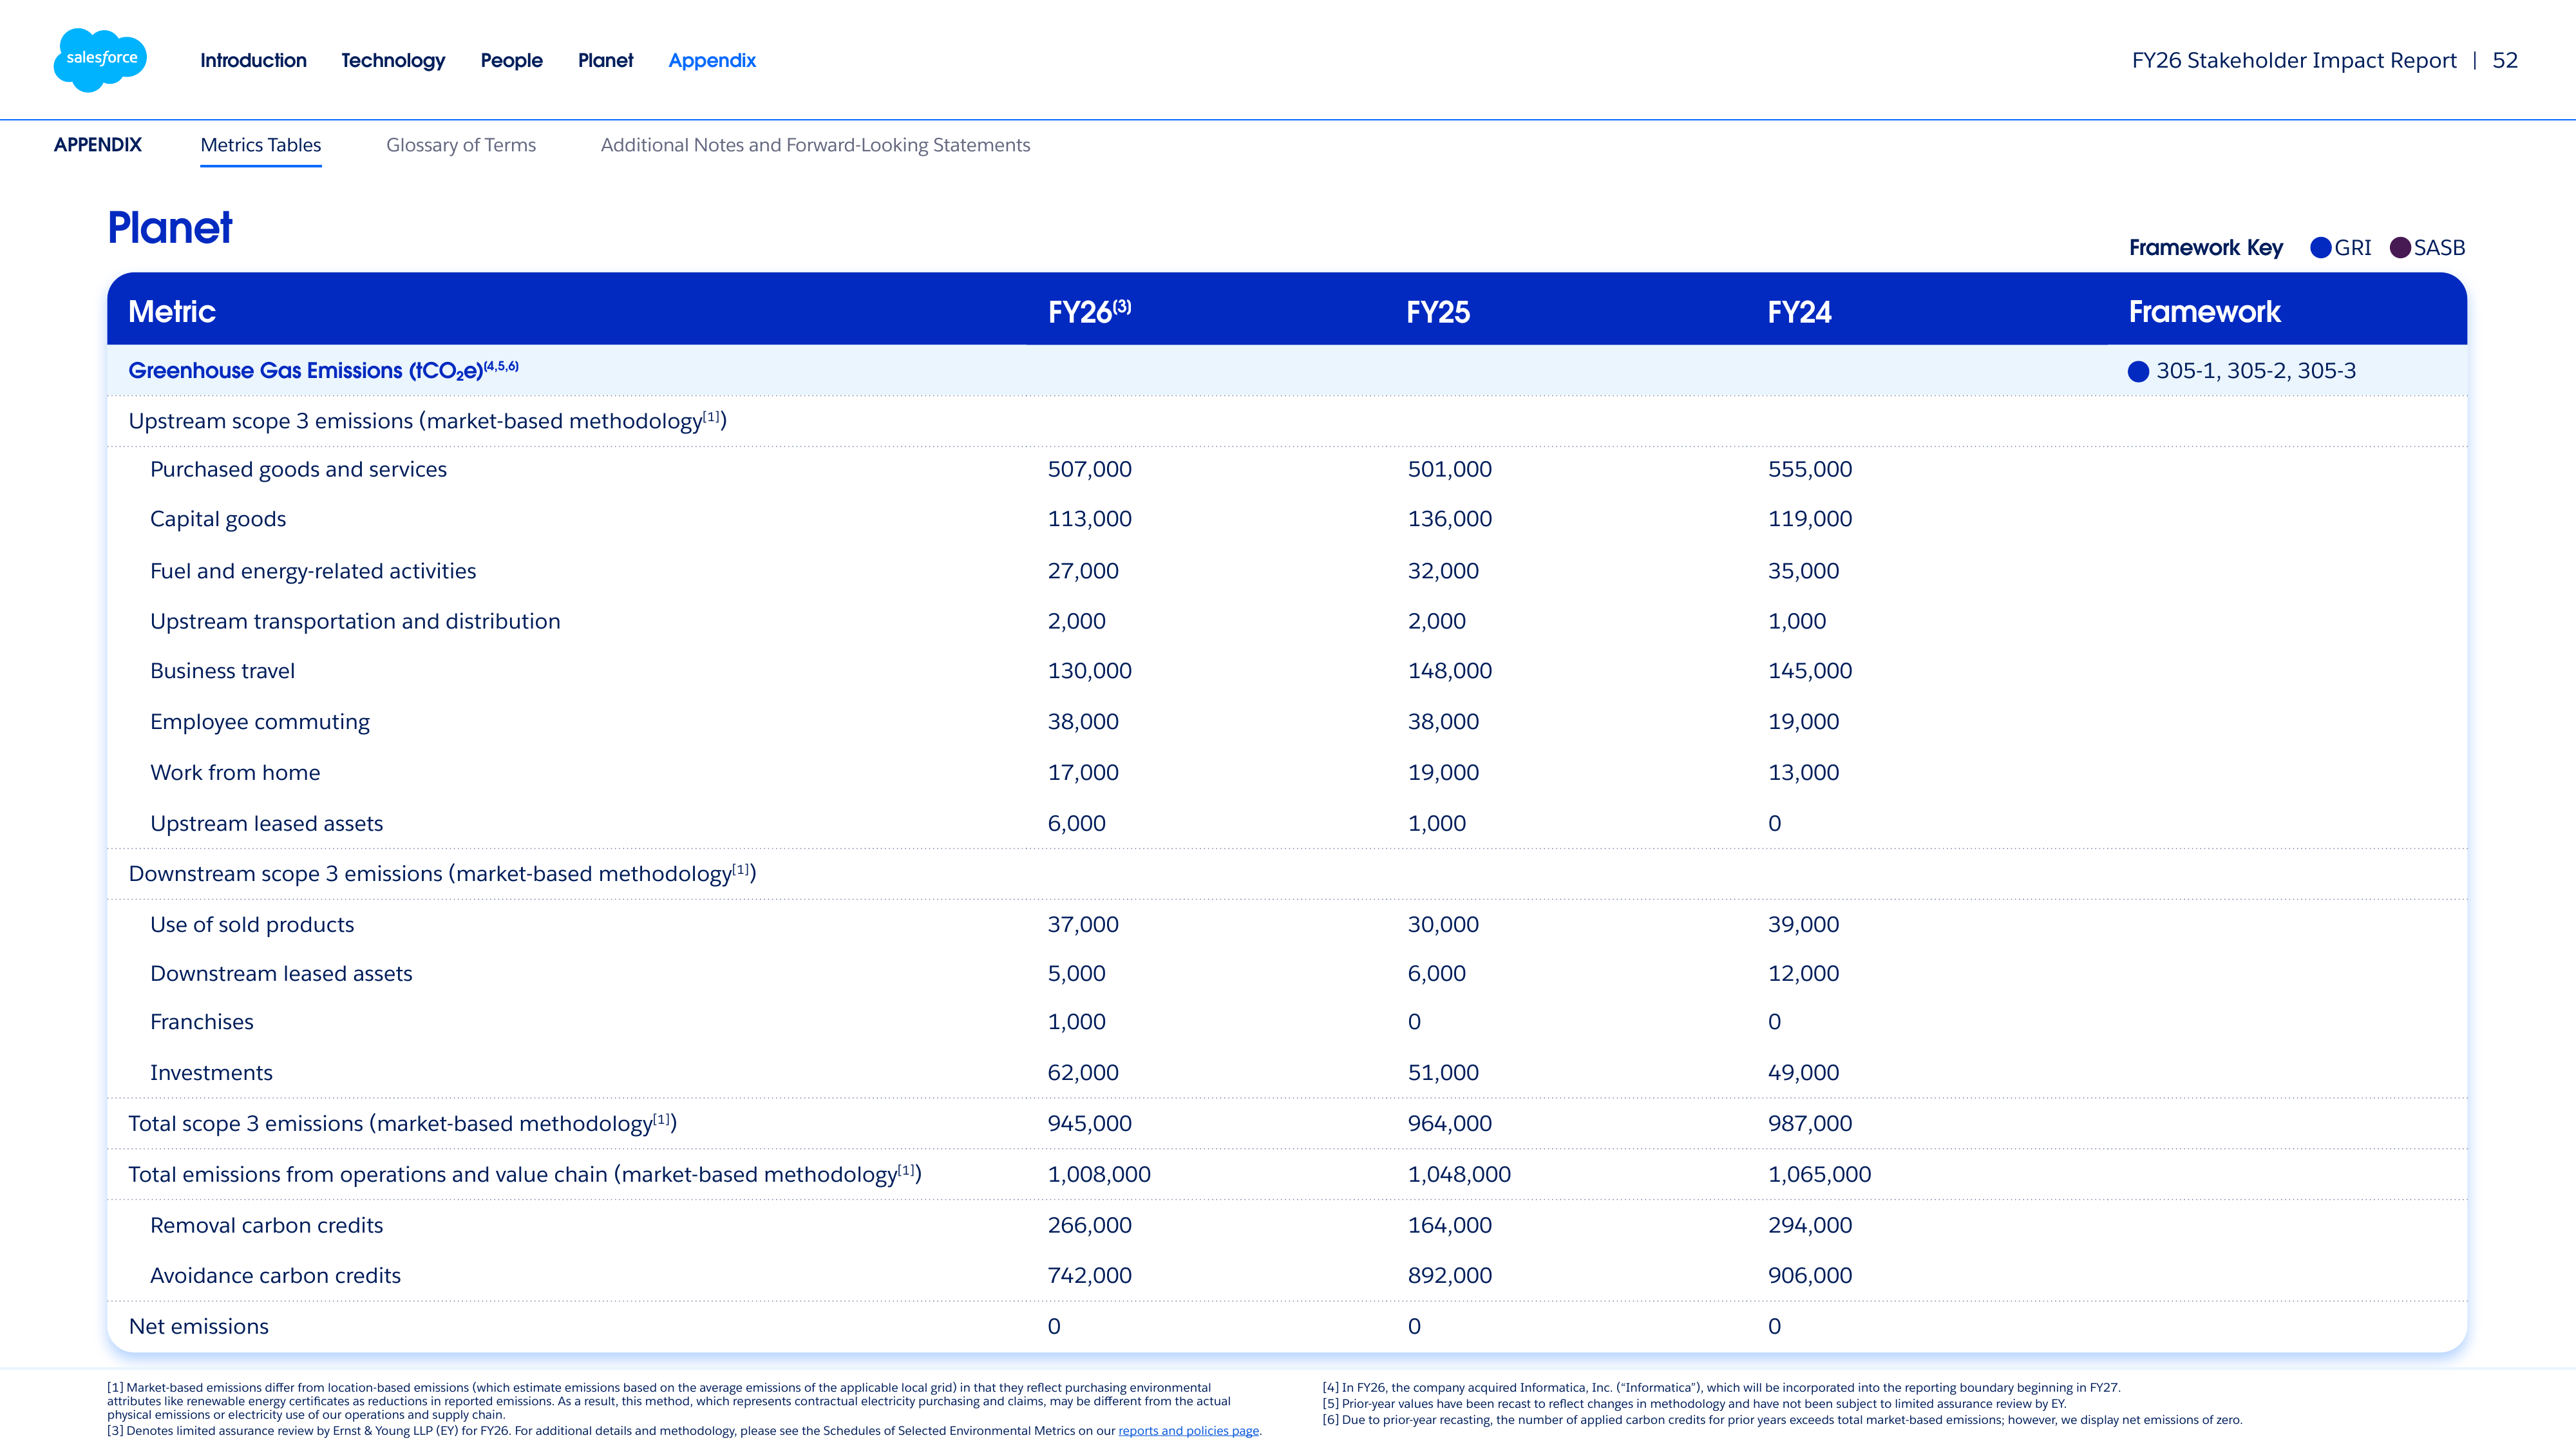Click the Work from home row label
The width and height of the screenshot is (2576, 1449).
[x=235, y=772]
